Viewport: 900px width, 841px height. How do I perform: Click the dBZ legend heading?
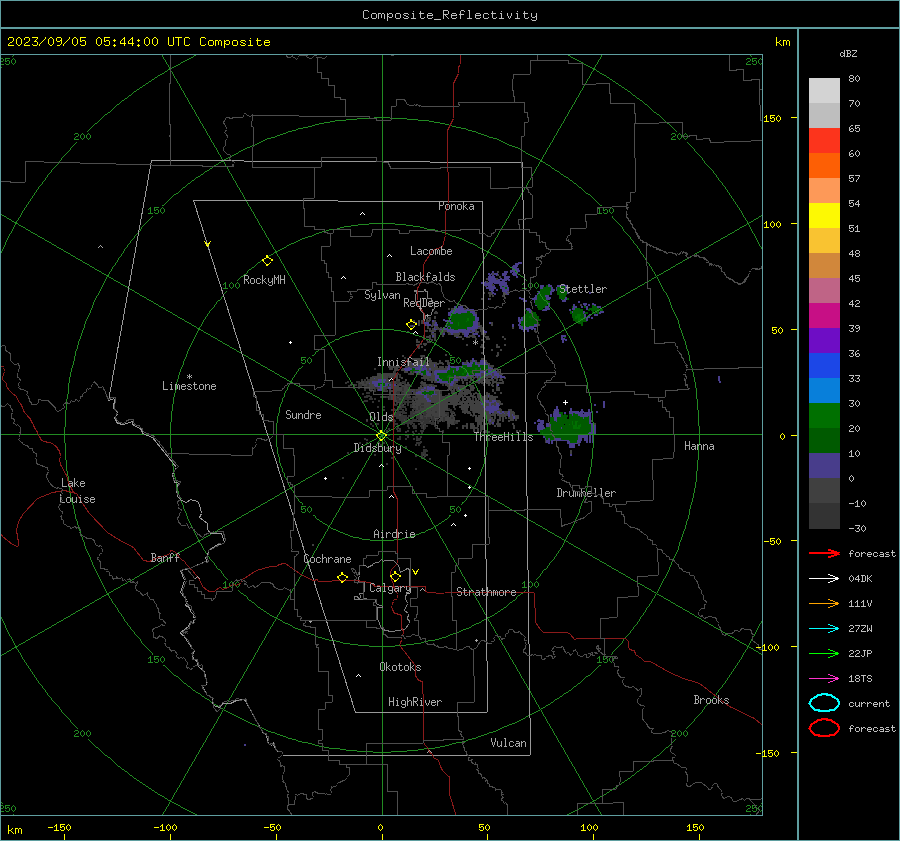click(848, 53)
